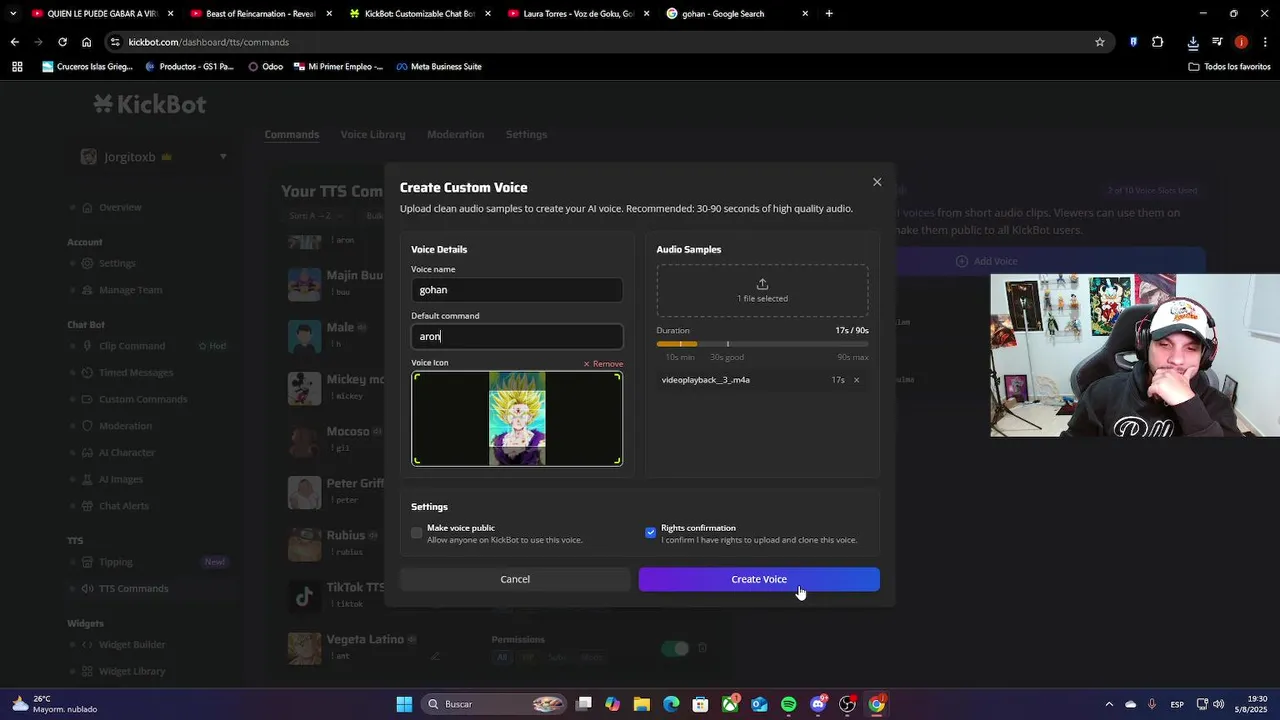Image resolution: width=1280 pixels, height=720 pixels.
Task: Click the audio upload icon
Action: 762,284
